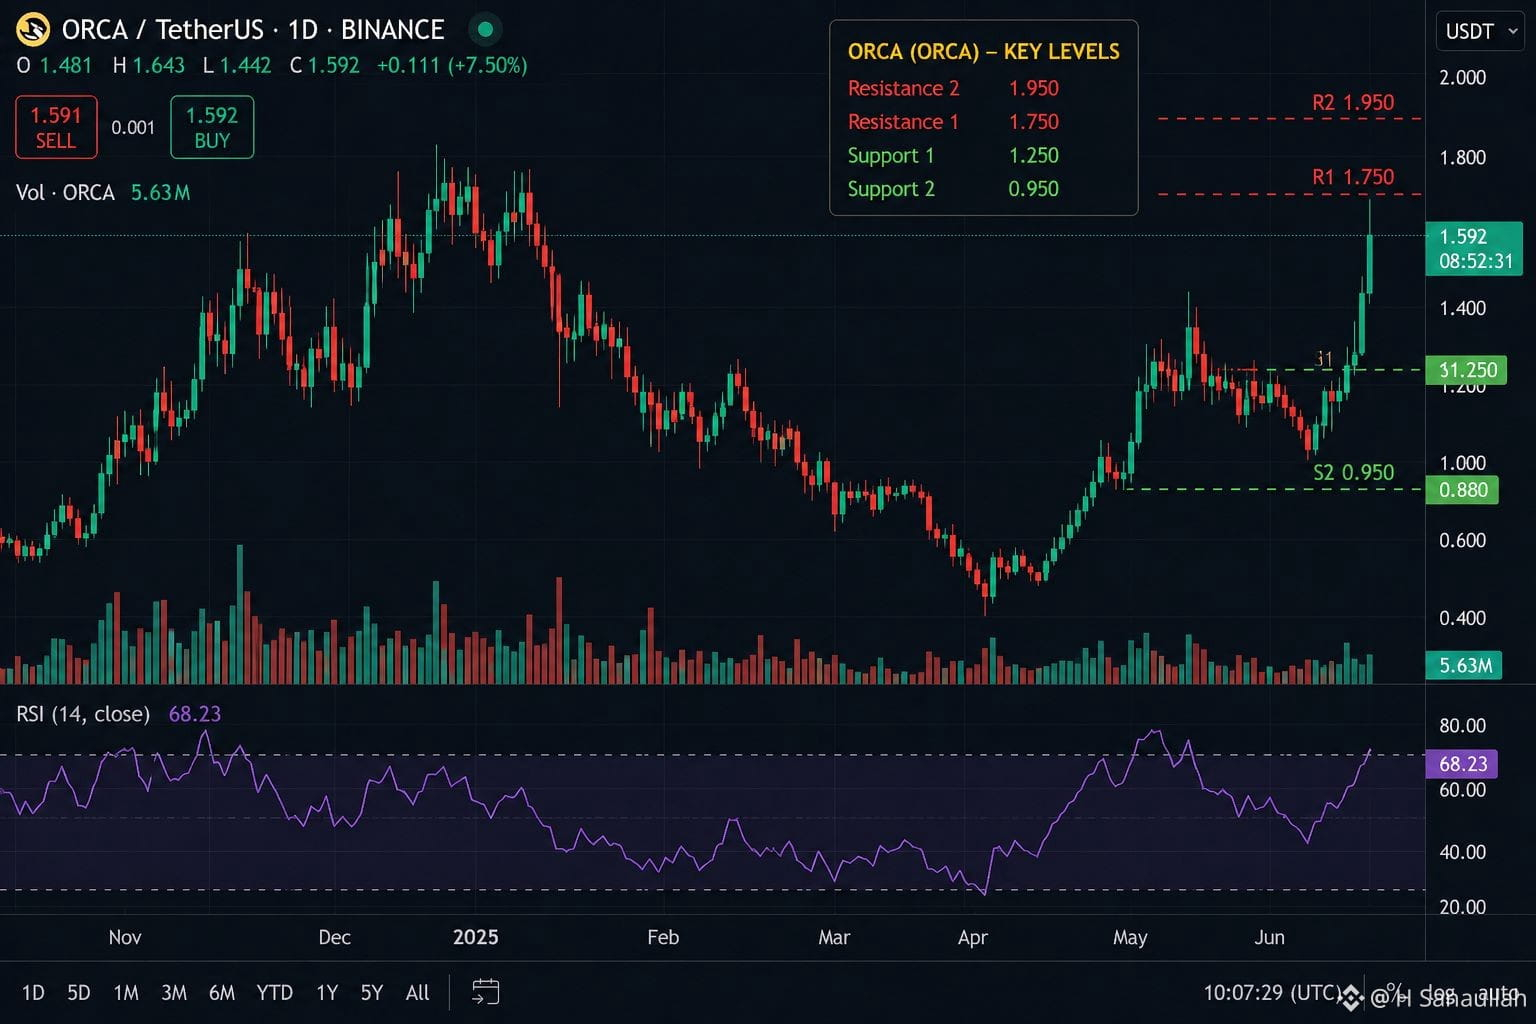Click the Apr label on time axis
This screenshot has width=1536, height=1024.
972,937
